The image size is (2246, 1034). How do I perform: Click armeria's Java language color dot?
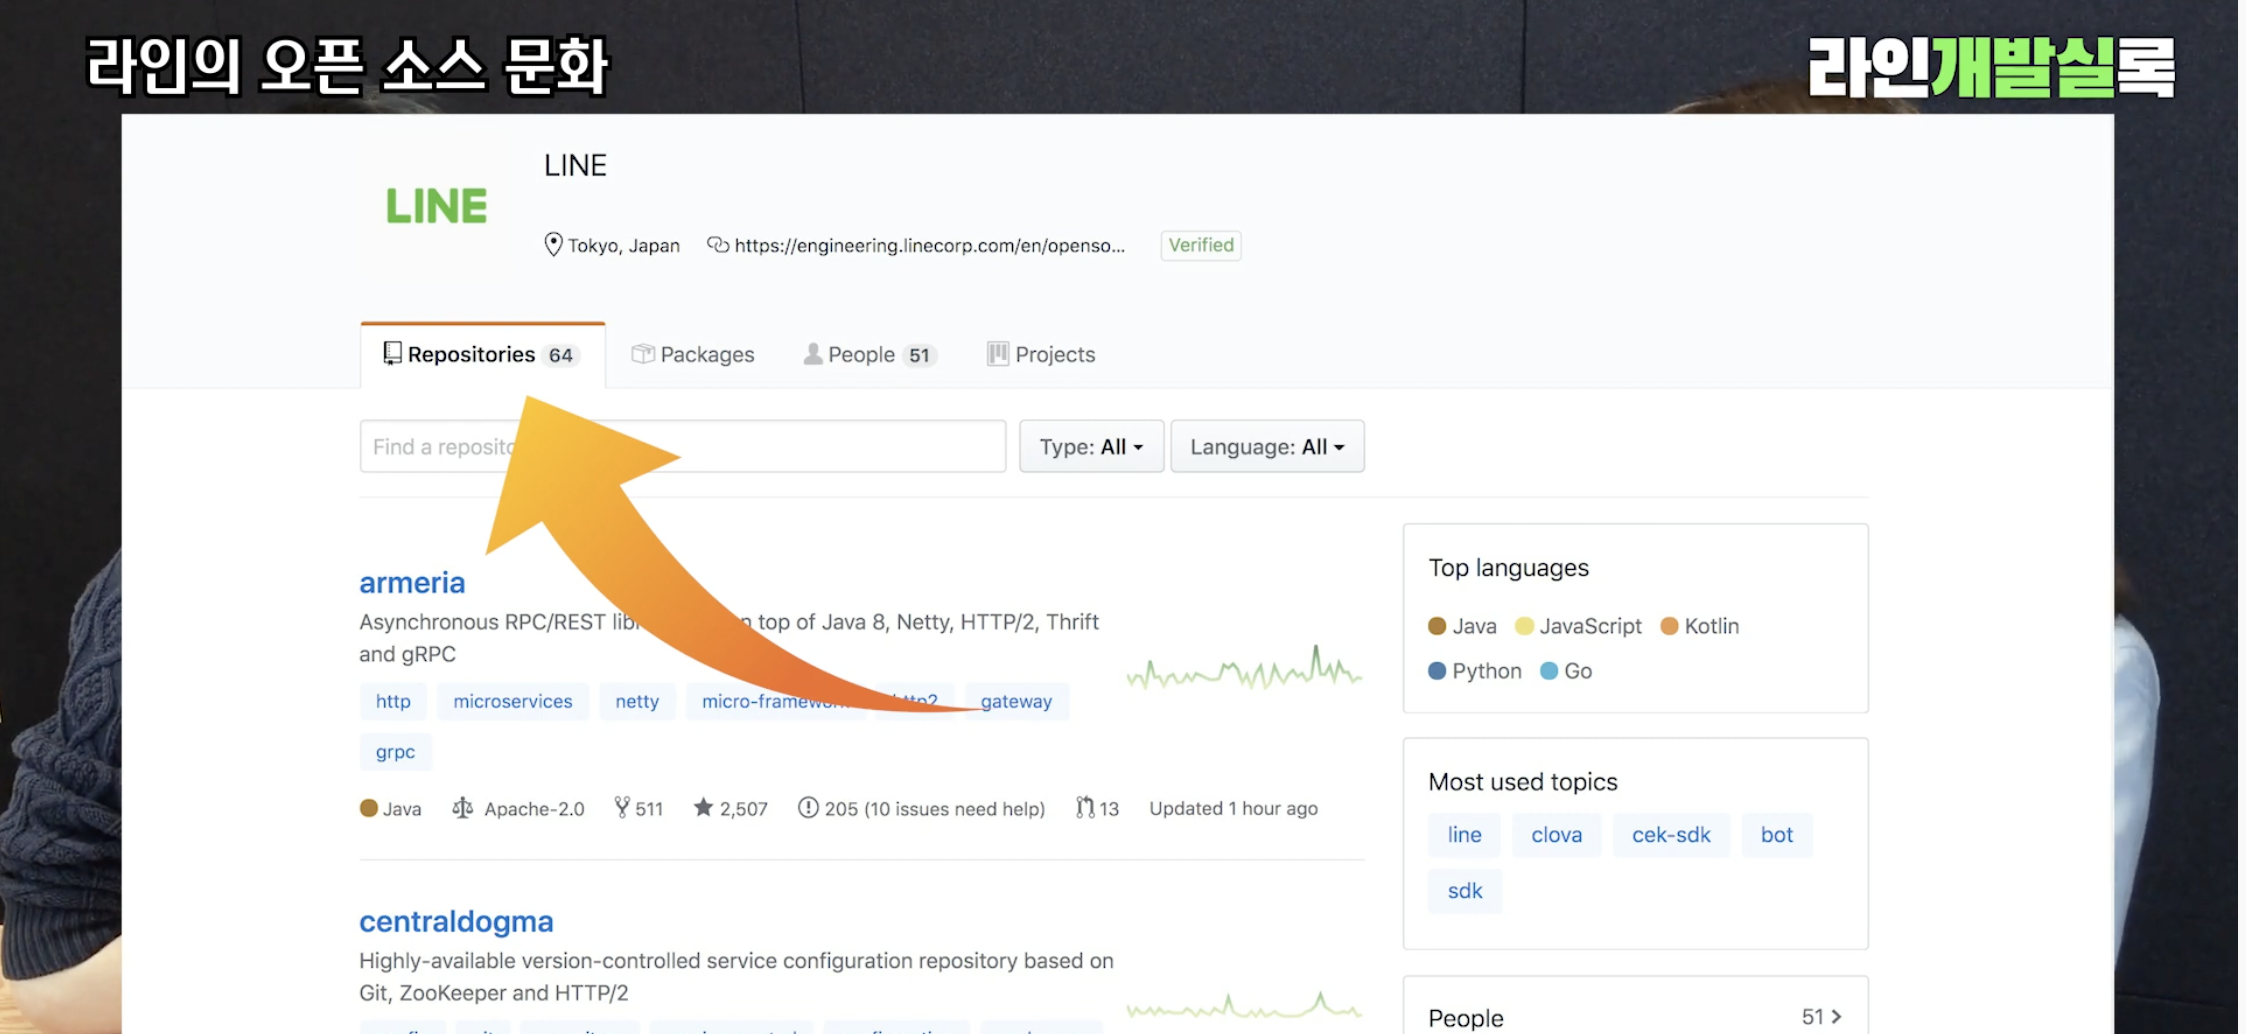click(x=368, y=808)
